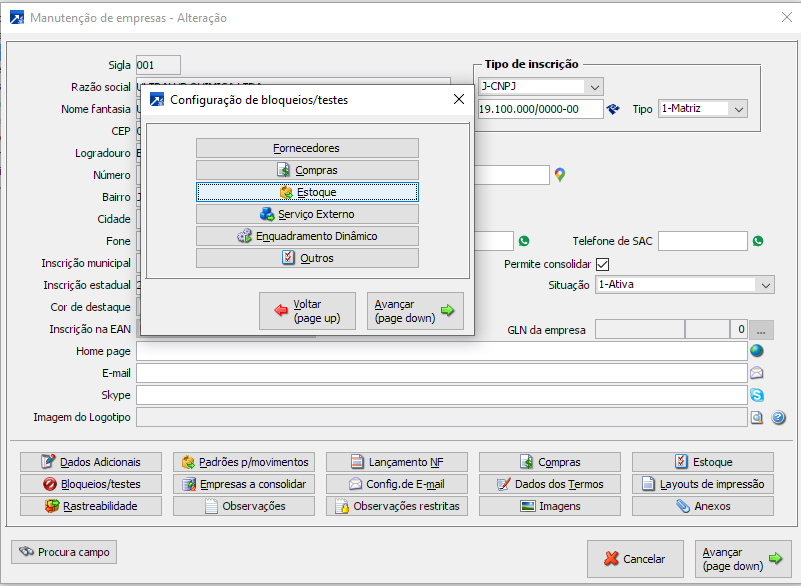The image size is (801, 586).
Task: Click the Skype icon
Action: point(757,395)
